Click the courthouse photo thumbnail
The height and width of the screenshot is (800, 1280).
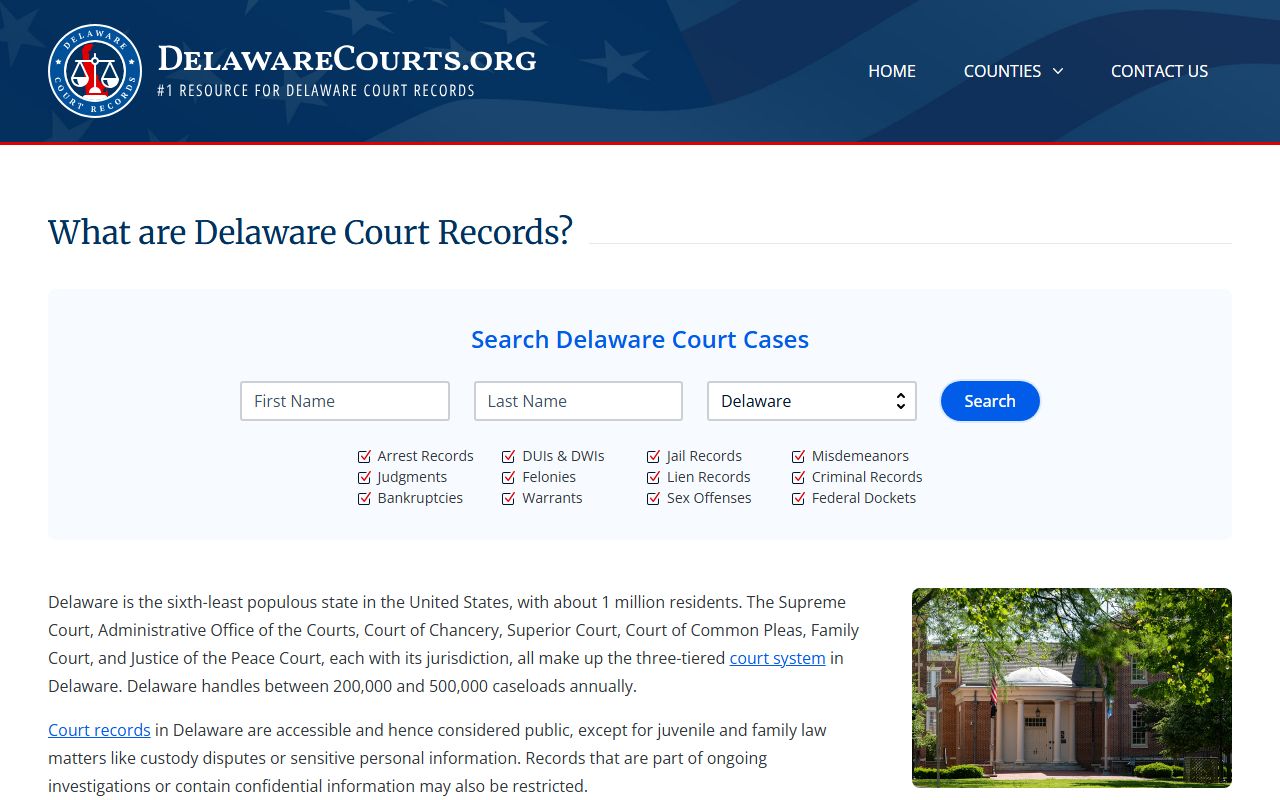click(x=1072, y=688)
